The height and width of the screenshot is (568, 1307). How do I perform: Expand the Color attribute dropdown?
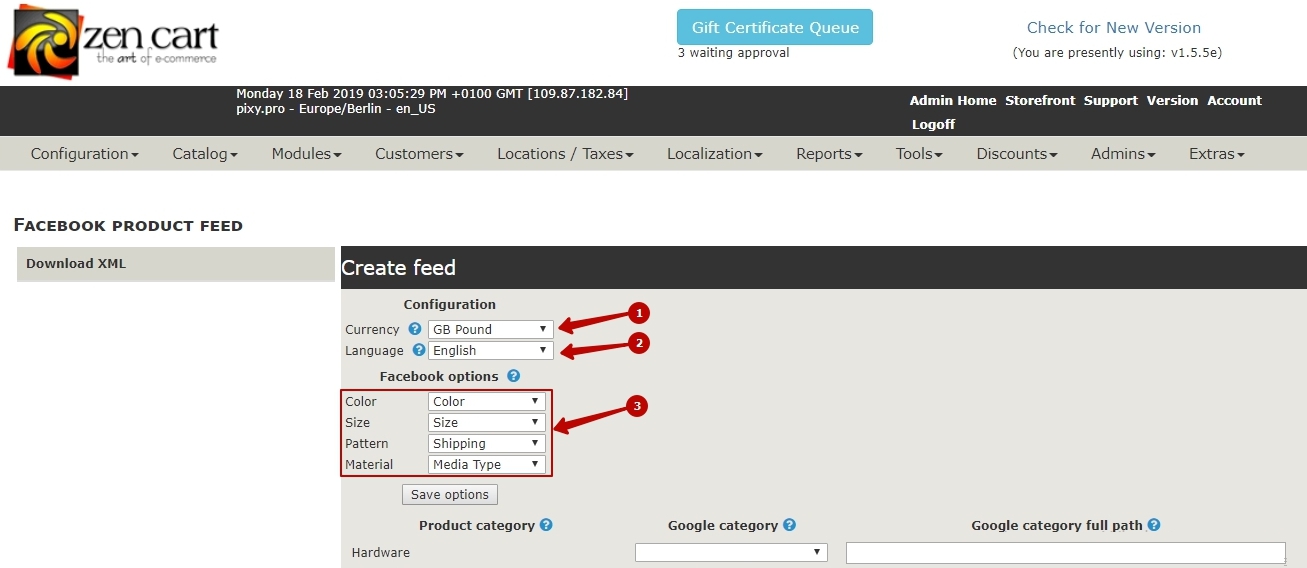click(486, 401)
